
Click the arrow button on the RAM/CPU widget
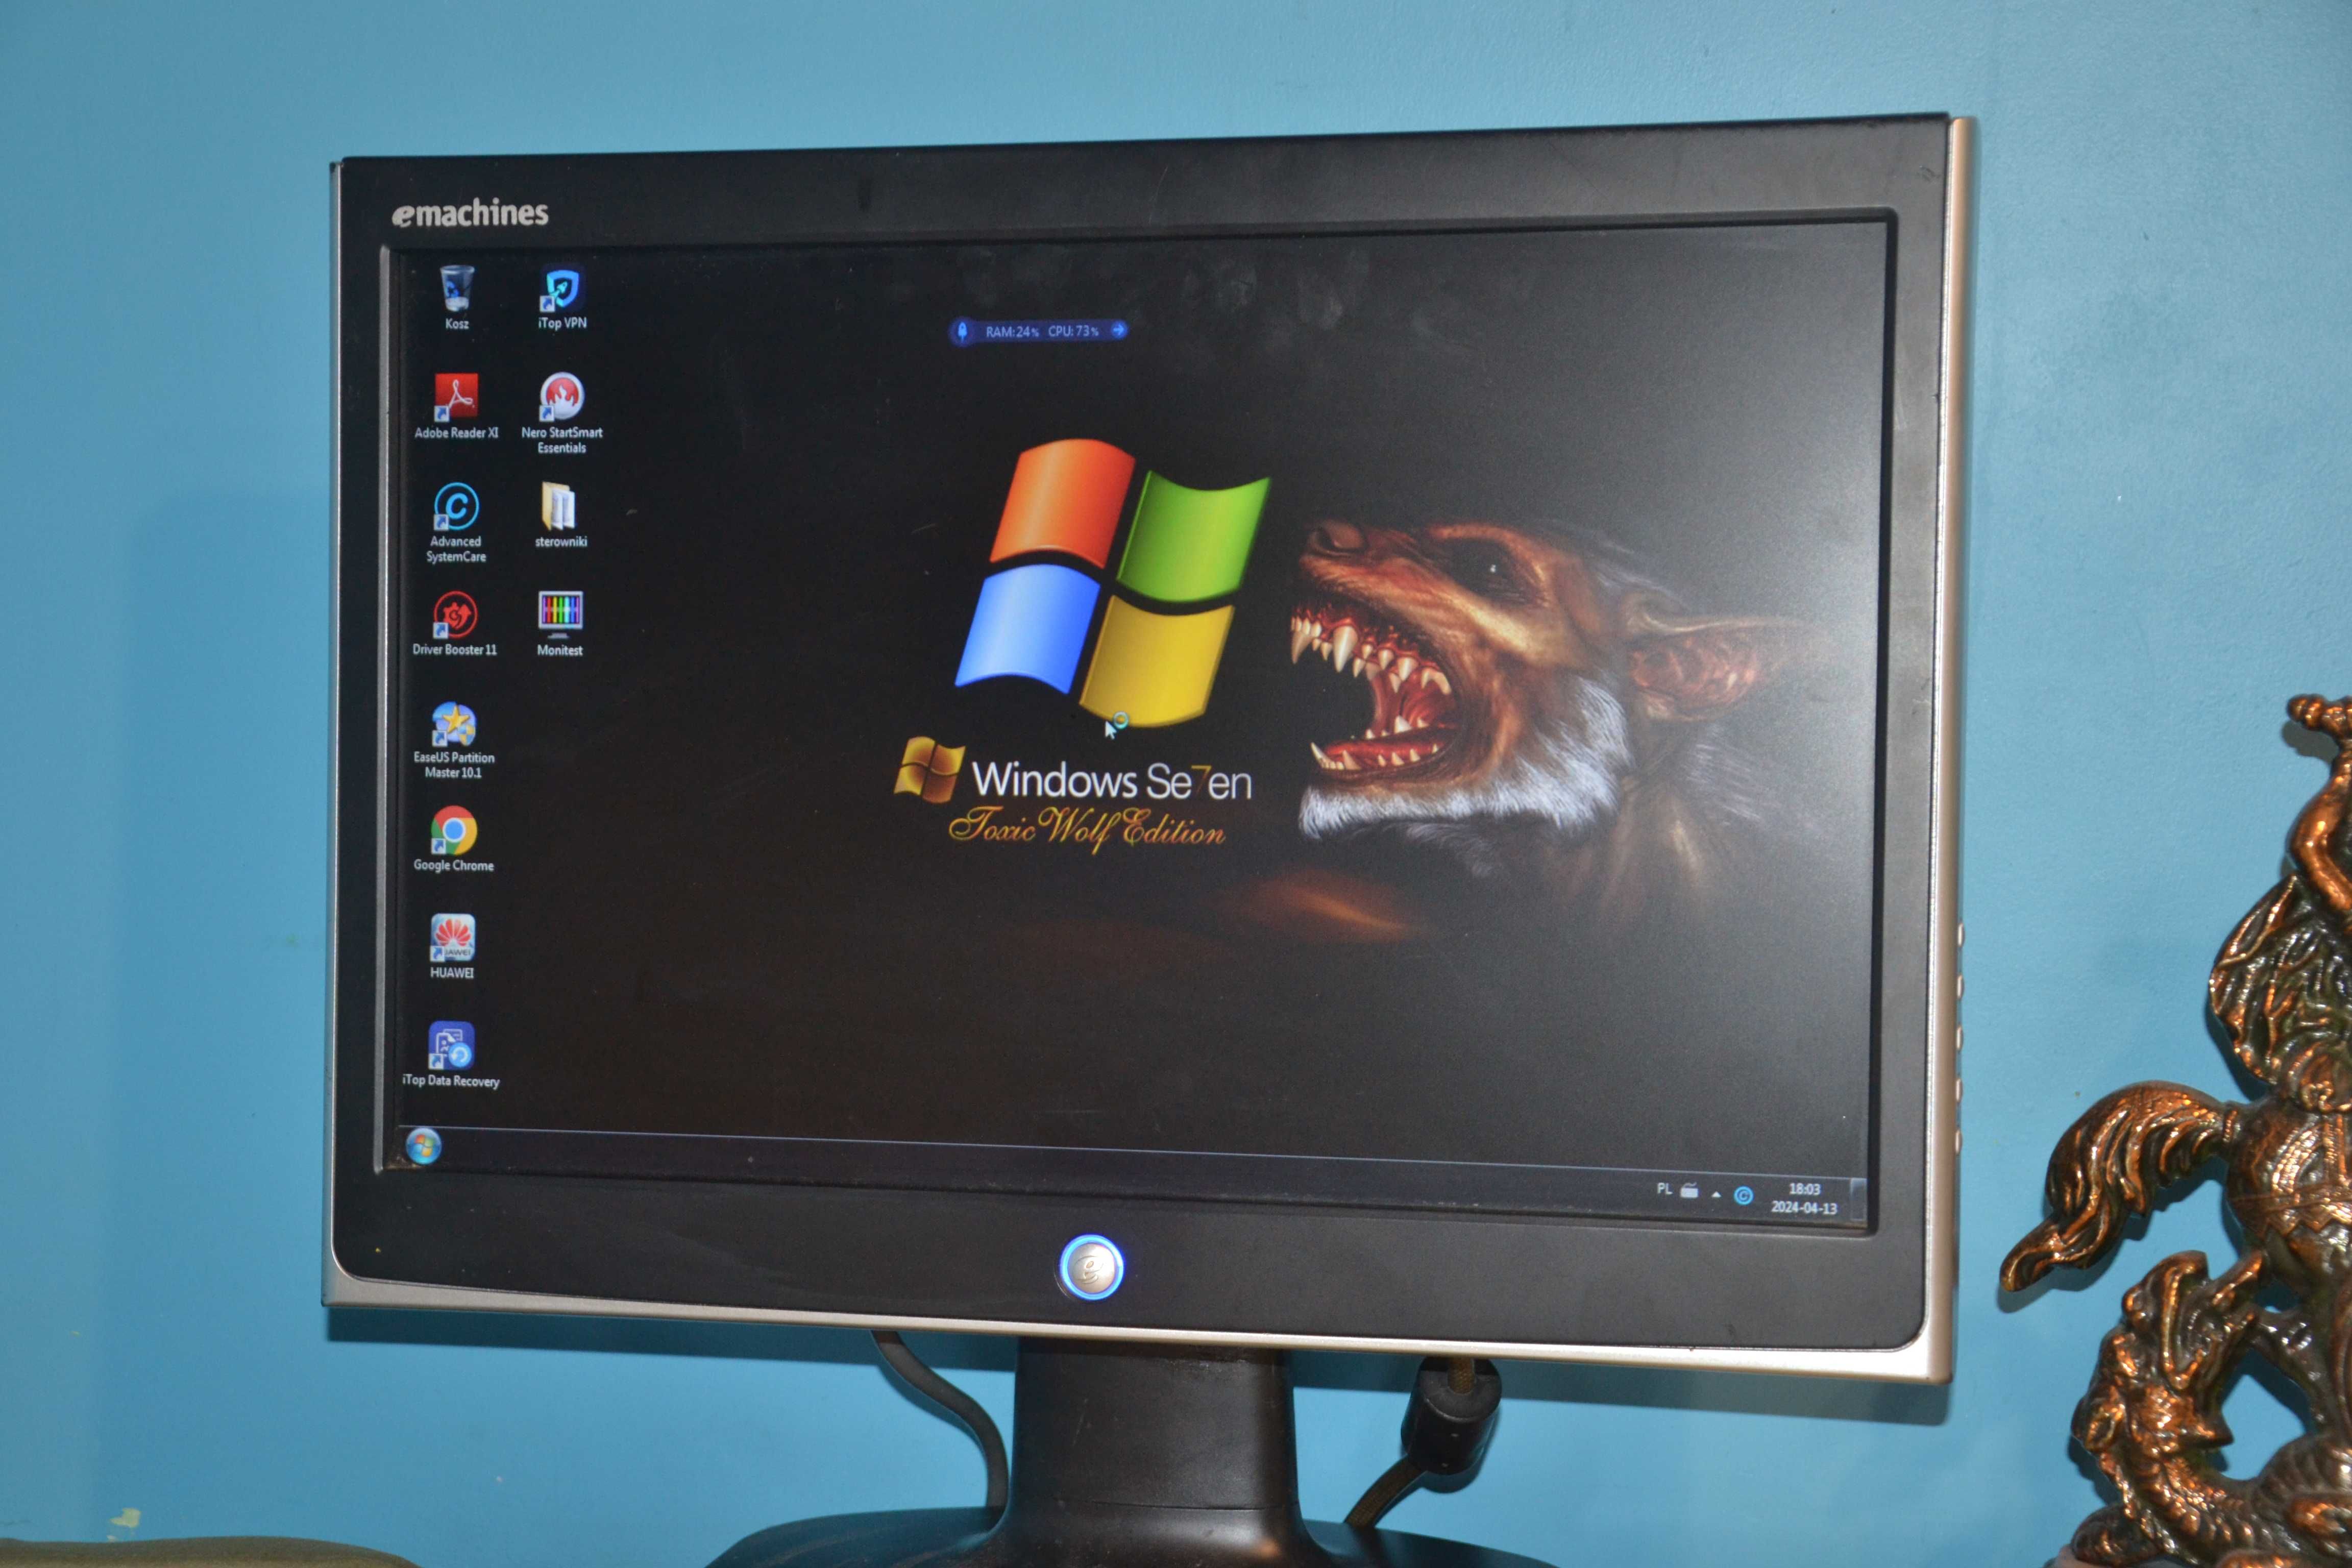pyautogui.click(x=1118, y=330)
